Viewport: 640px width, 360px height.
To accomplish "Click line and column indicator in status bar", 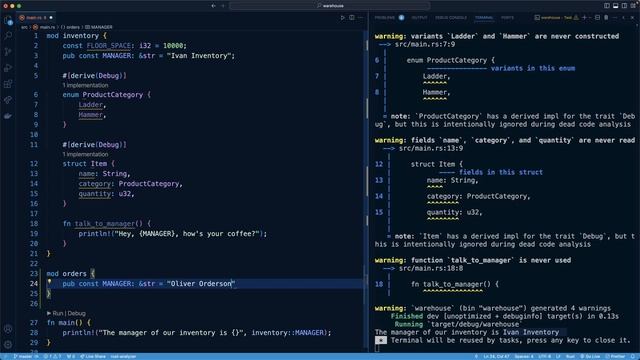I will click(x=496, y=356).
